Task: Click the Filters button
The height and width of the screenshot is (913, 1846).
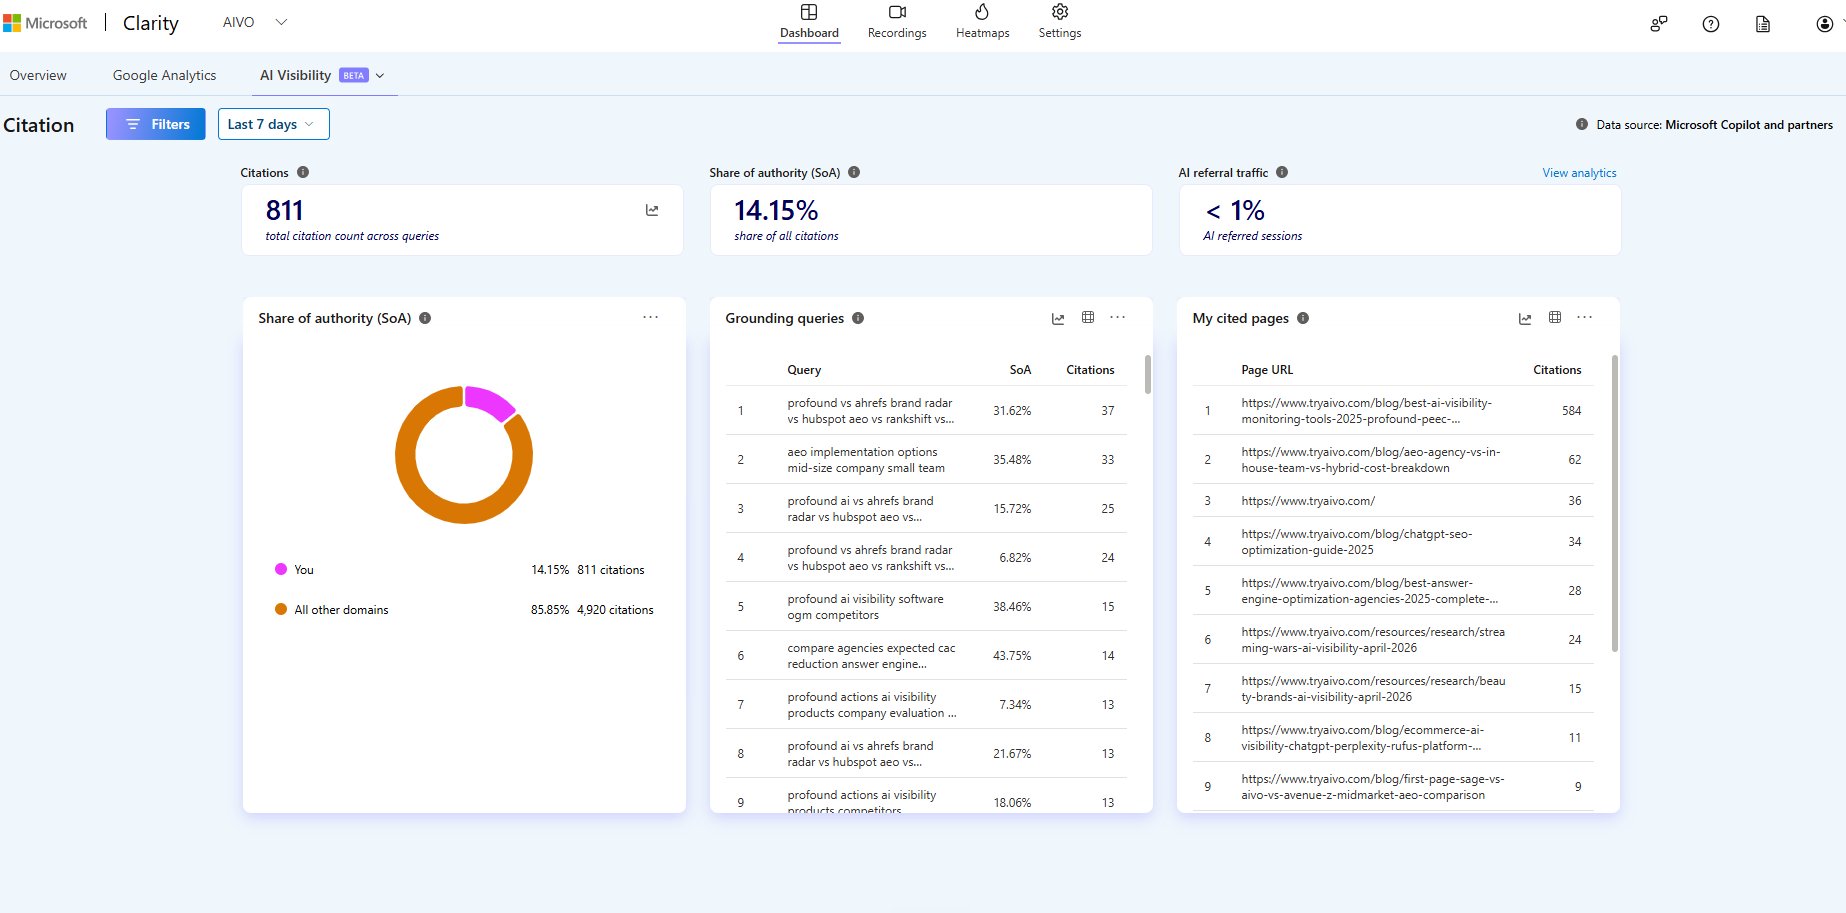Action: 155,124
